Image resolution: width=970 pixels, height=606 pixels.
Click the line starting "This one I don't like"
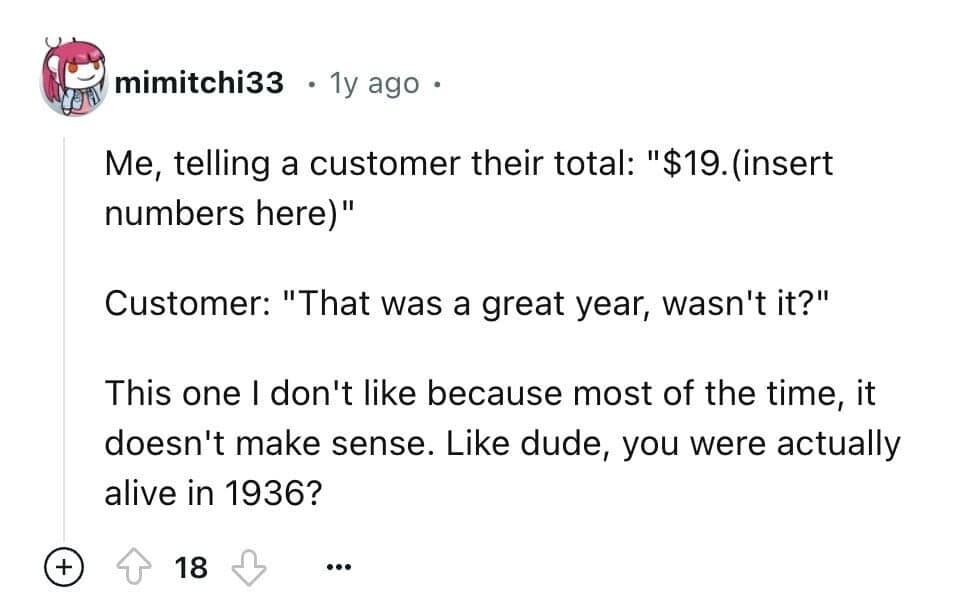pos(490,393)
